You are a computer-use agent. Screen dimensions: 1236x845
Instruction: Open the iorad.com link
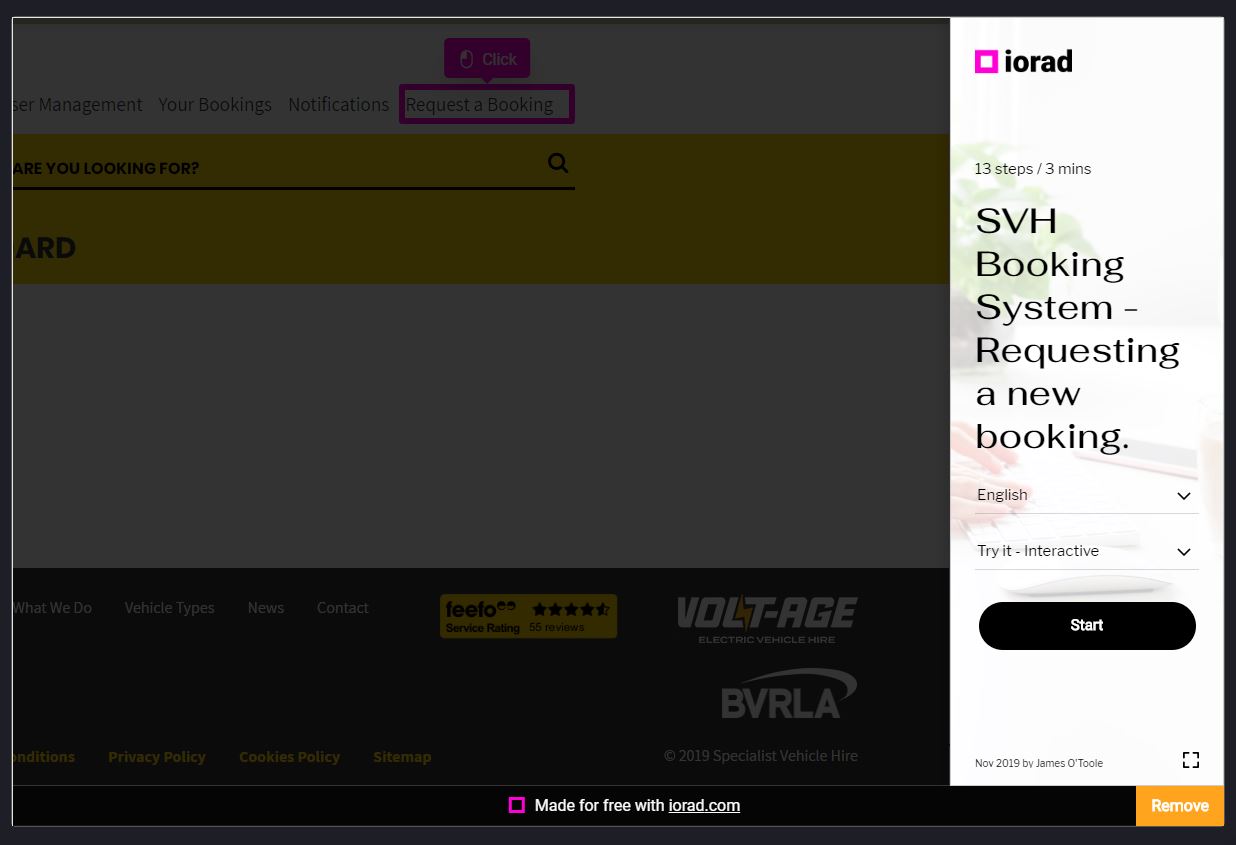(704, 805)
